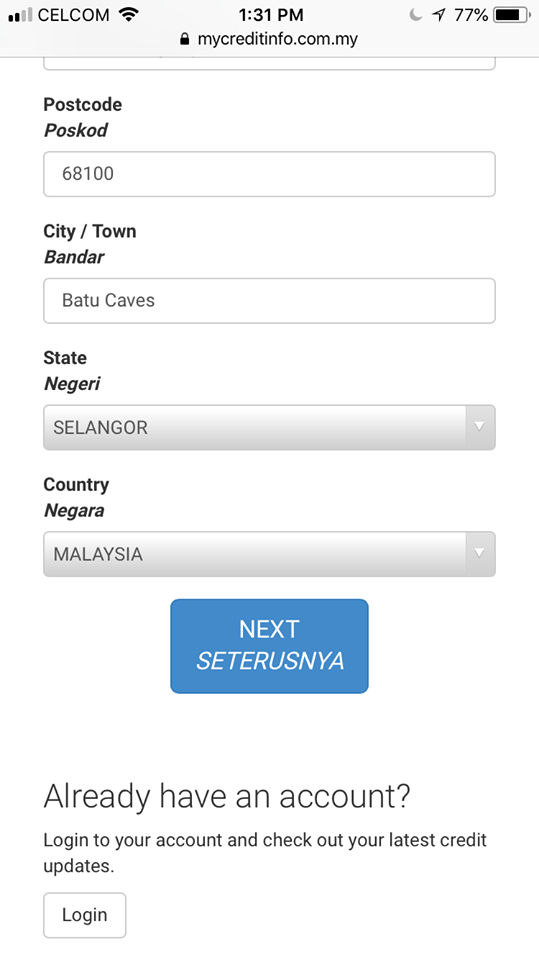The height and width of the screenshot is (960, 539).
Task: Click the NEXT SETERUSNYA button
Action: [x=270, y=646]
